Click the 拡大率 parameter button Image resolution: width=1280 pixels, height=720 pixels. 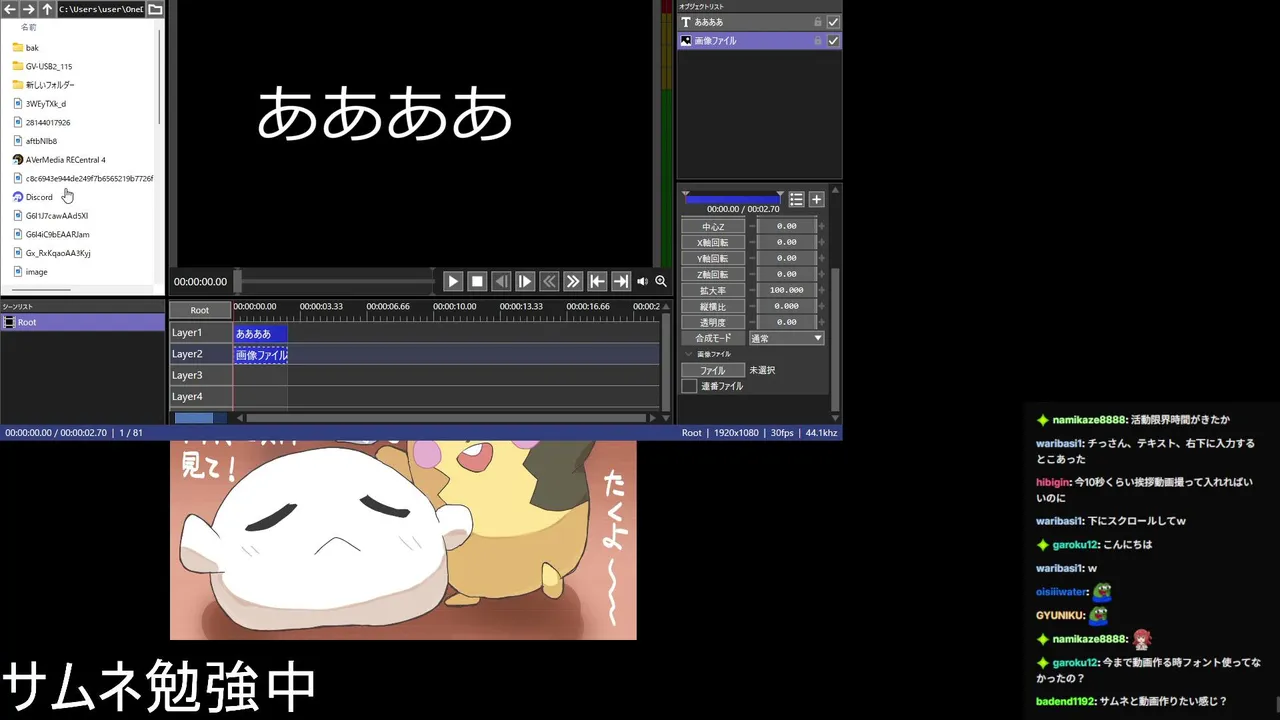point(713,290)
